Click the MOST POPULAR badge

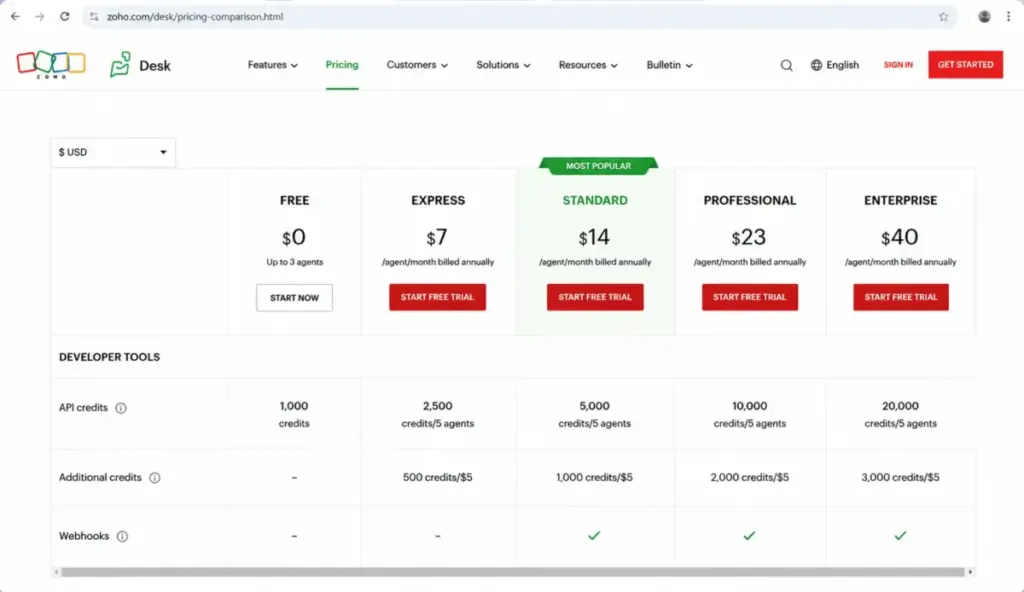click(598, 166)
